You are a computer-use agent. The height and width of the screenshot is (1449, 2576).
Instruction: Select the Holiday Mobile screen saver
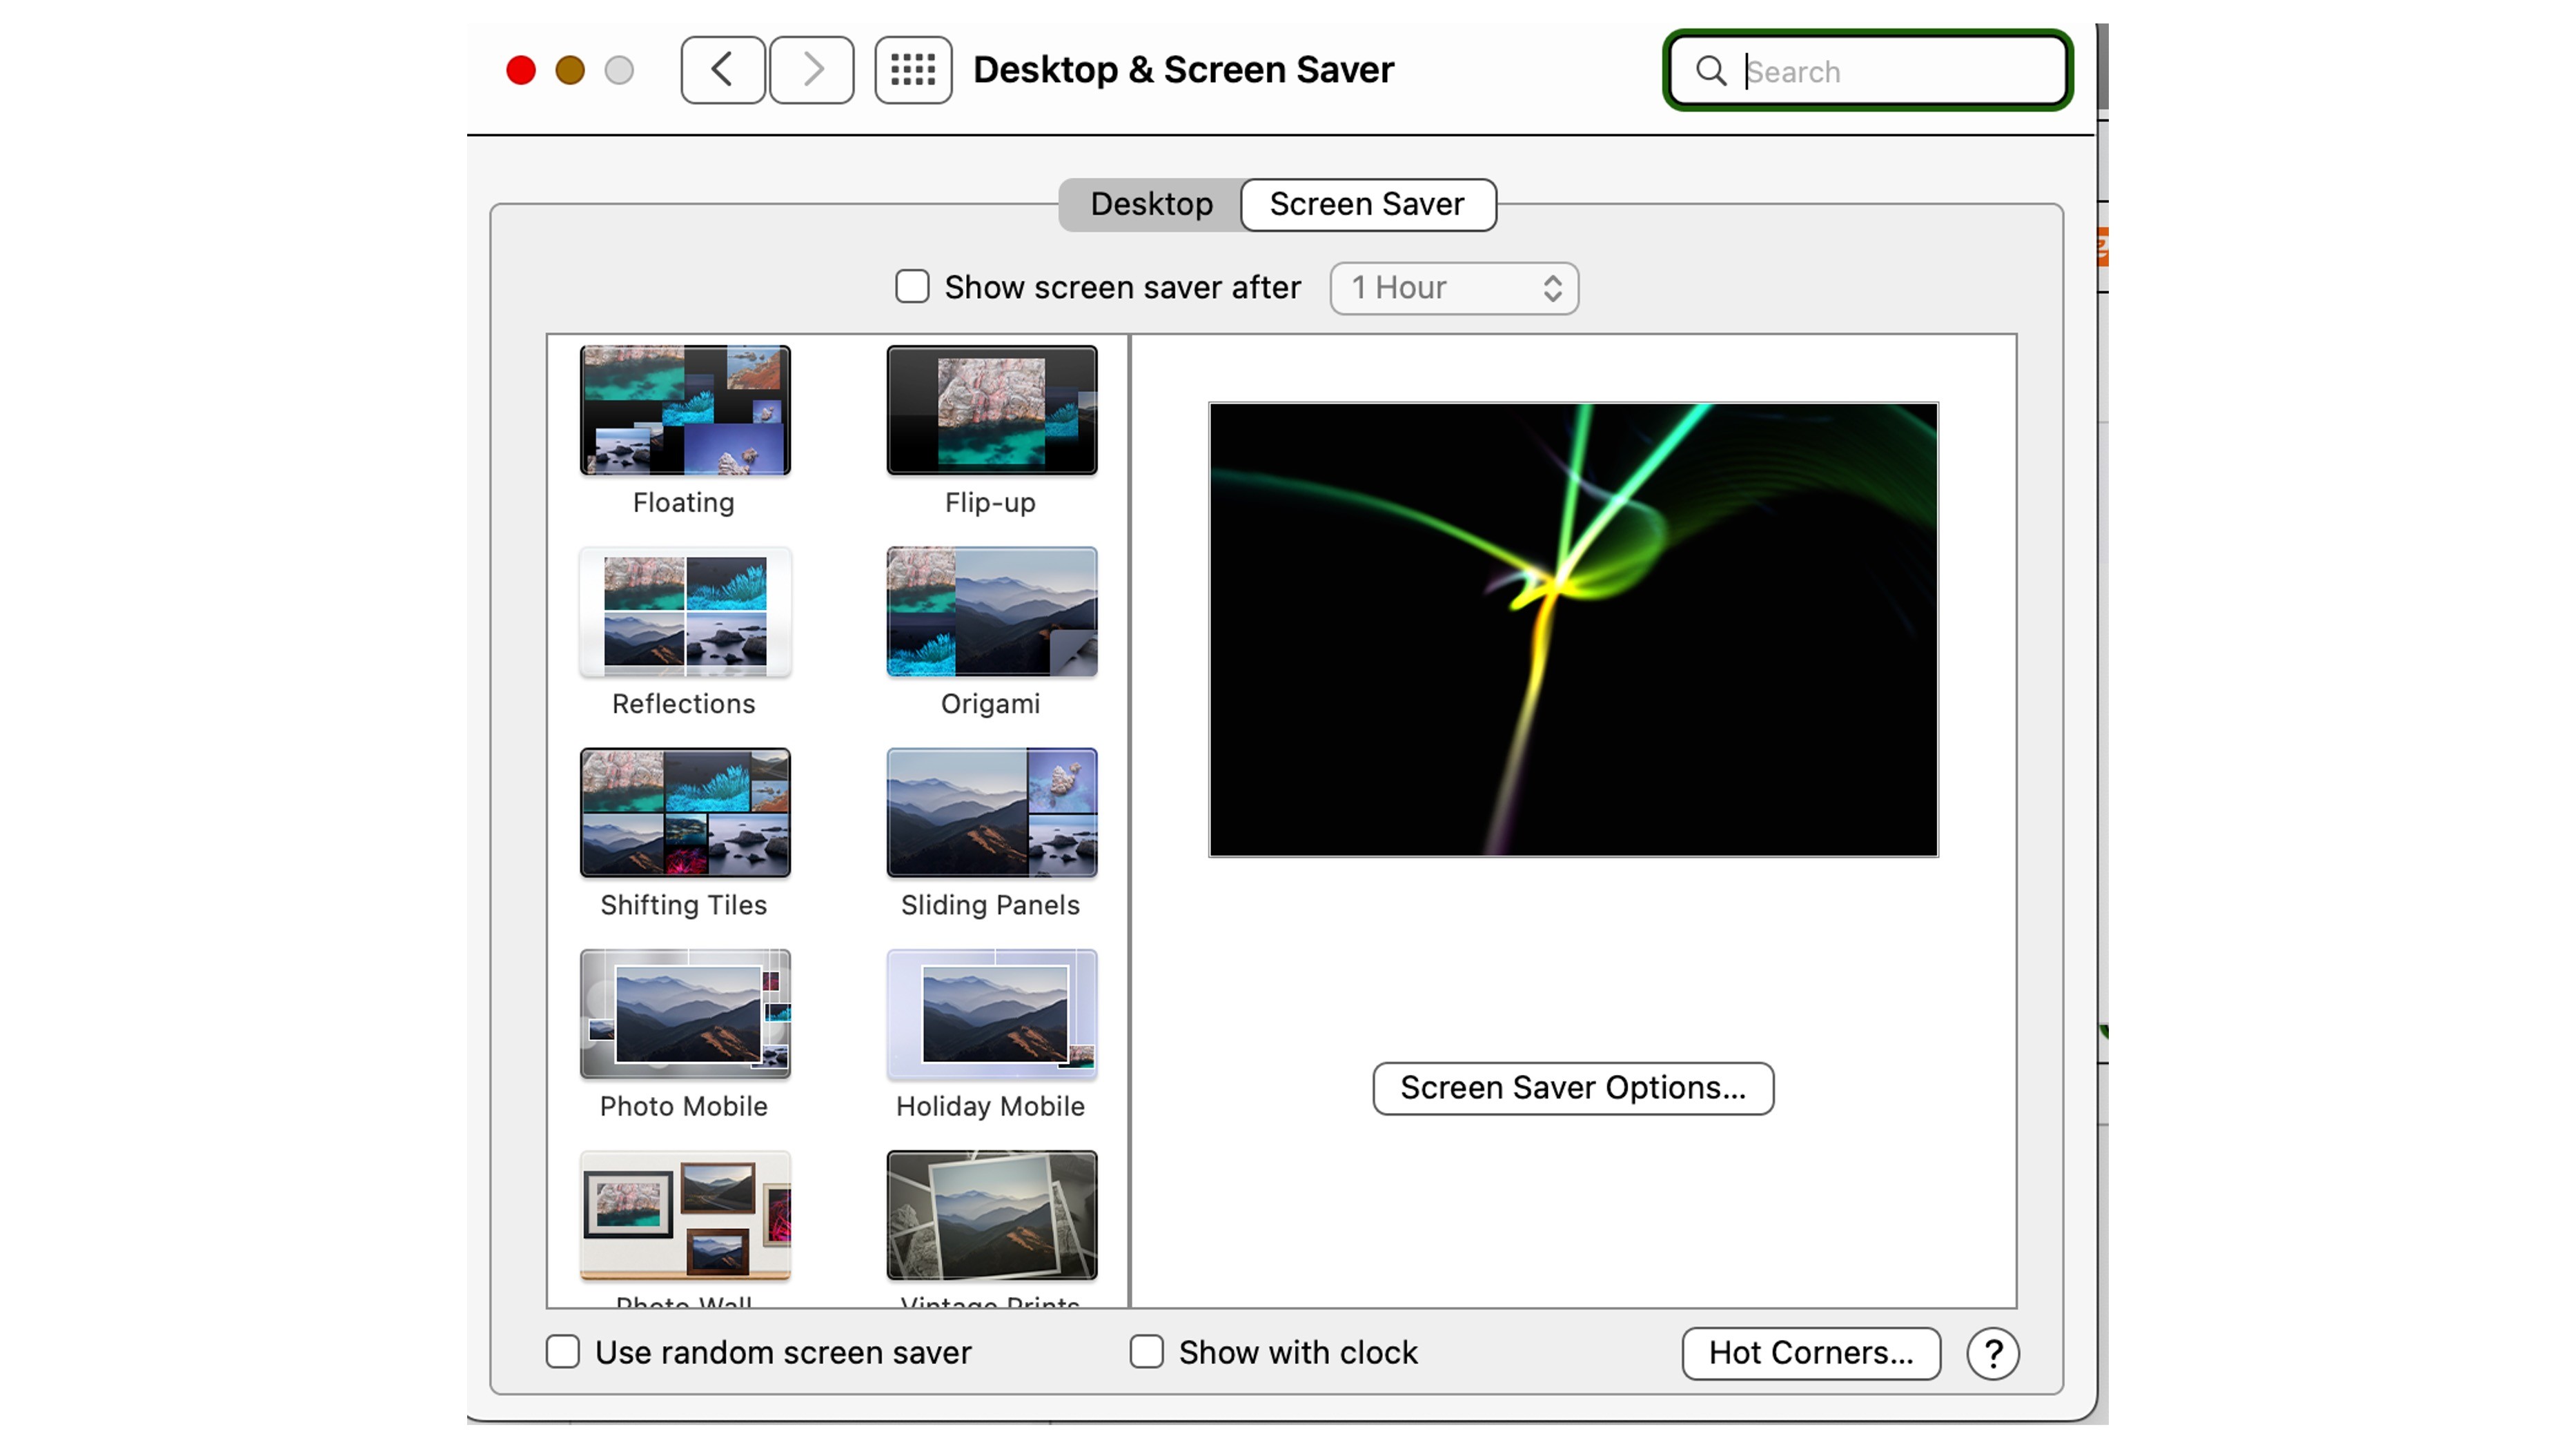(991, 1014)
